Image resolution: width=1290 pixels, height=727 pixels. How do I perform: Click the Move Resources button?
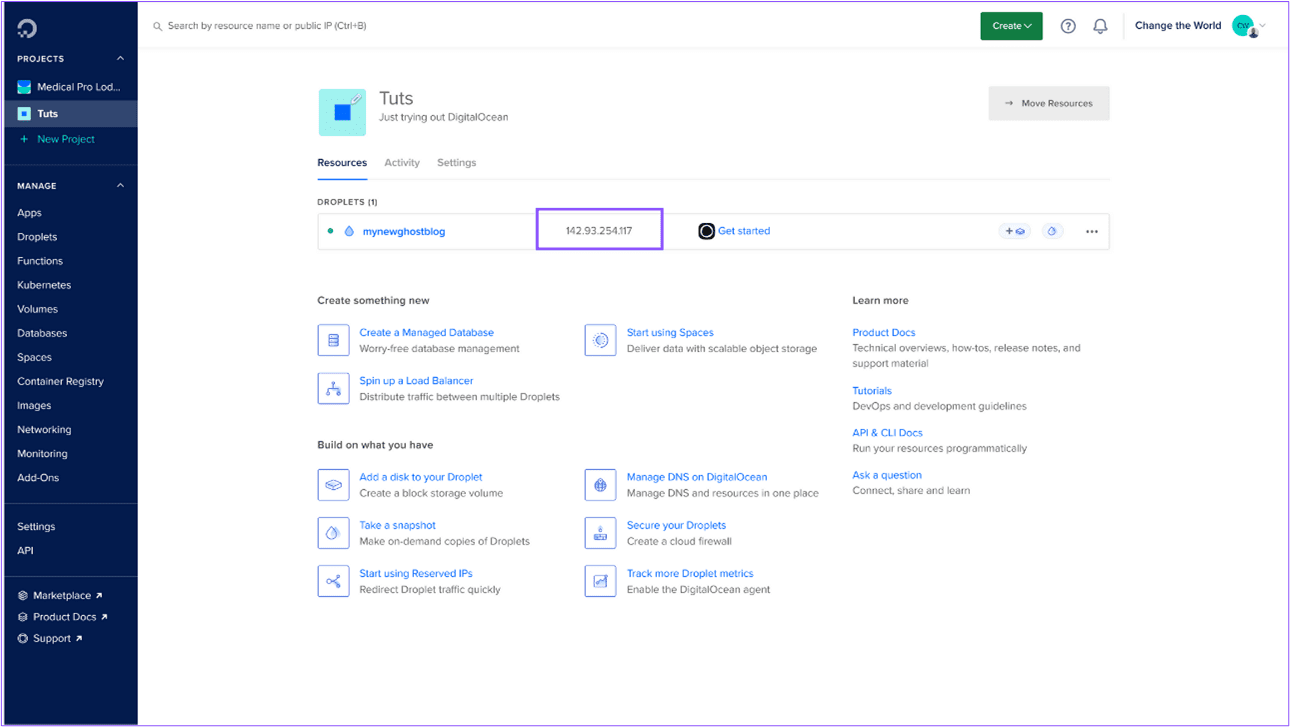click(1049, 103)
